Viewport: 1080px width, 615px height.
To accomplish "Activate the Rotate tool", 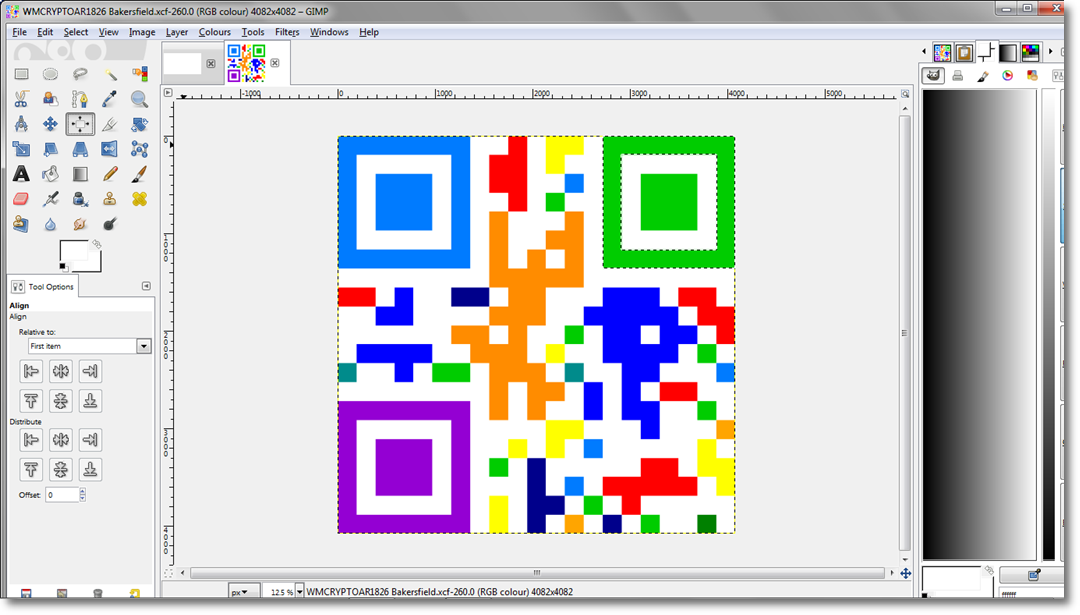I will [x=139, y=124].
